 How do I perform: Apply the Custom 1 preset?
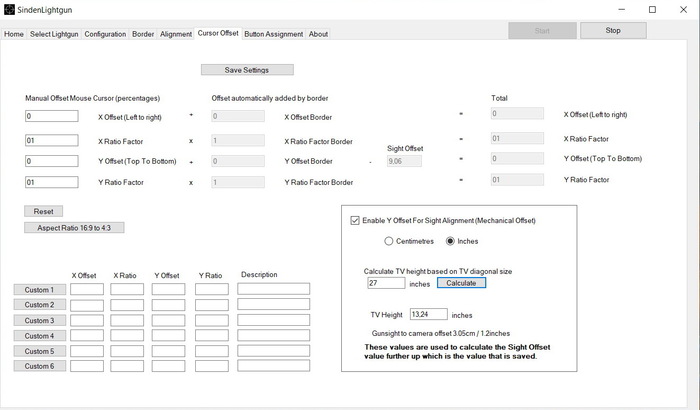39,289
